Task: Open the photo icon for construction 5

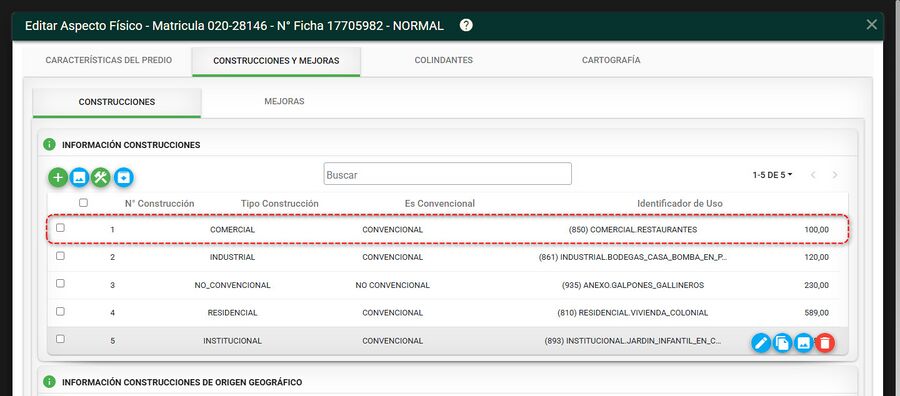Action: tap(804, 343)
